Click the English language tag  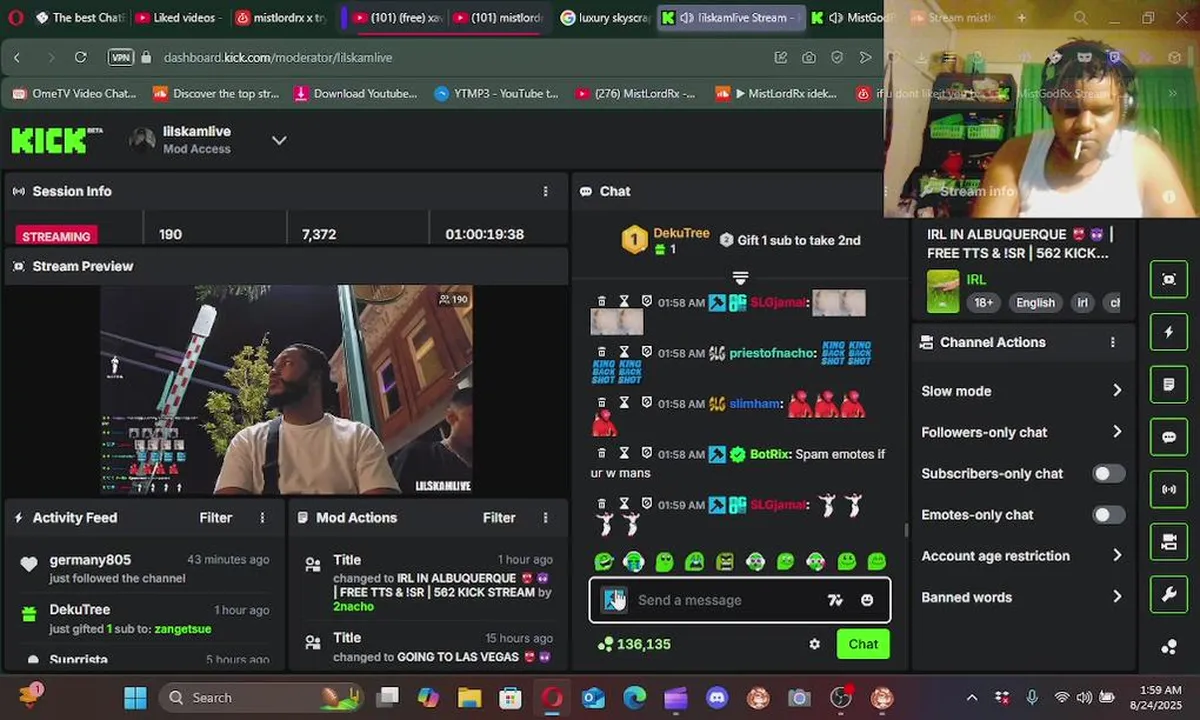pos(1035,303)
